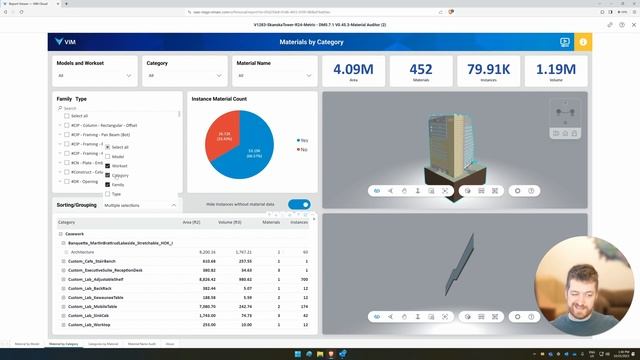Click presentation icon in blue header bar

coord(564,42)
